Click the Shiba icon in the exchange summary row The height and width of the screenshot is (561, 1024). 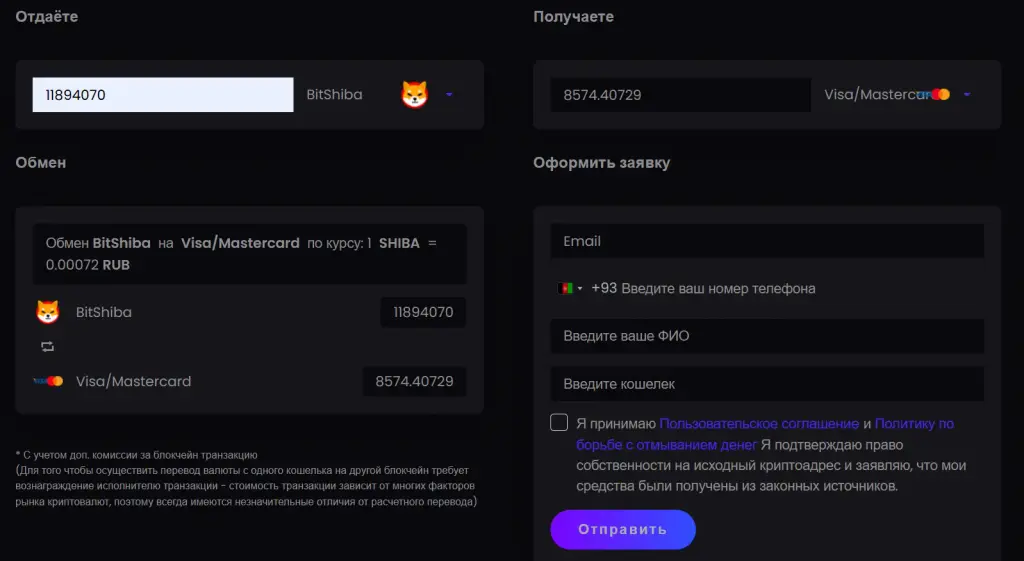pos(48,312)
